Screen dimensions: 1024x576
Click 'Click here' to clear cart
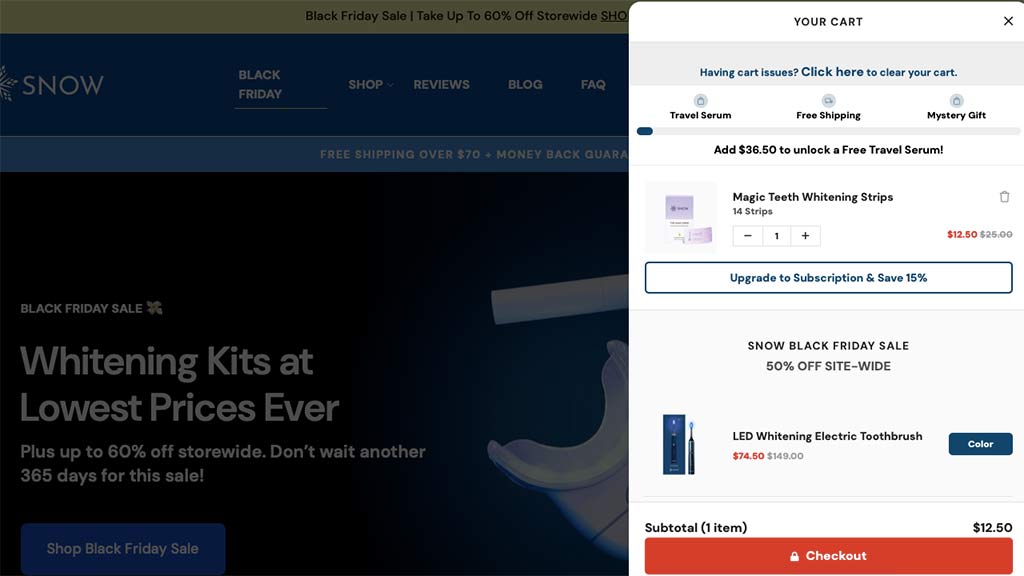(832, 72)
